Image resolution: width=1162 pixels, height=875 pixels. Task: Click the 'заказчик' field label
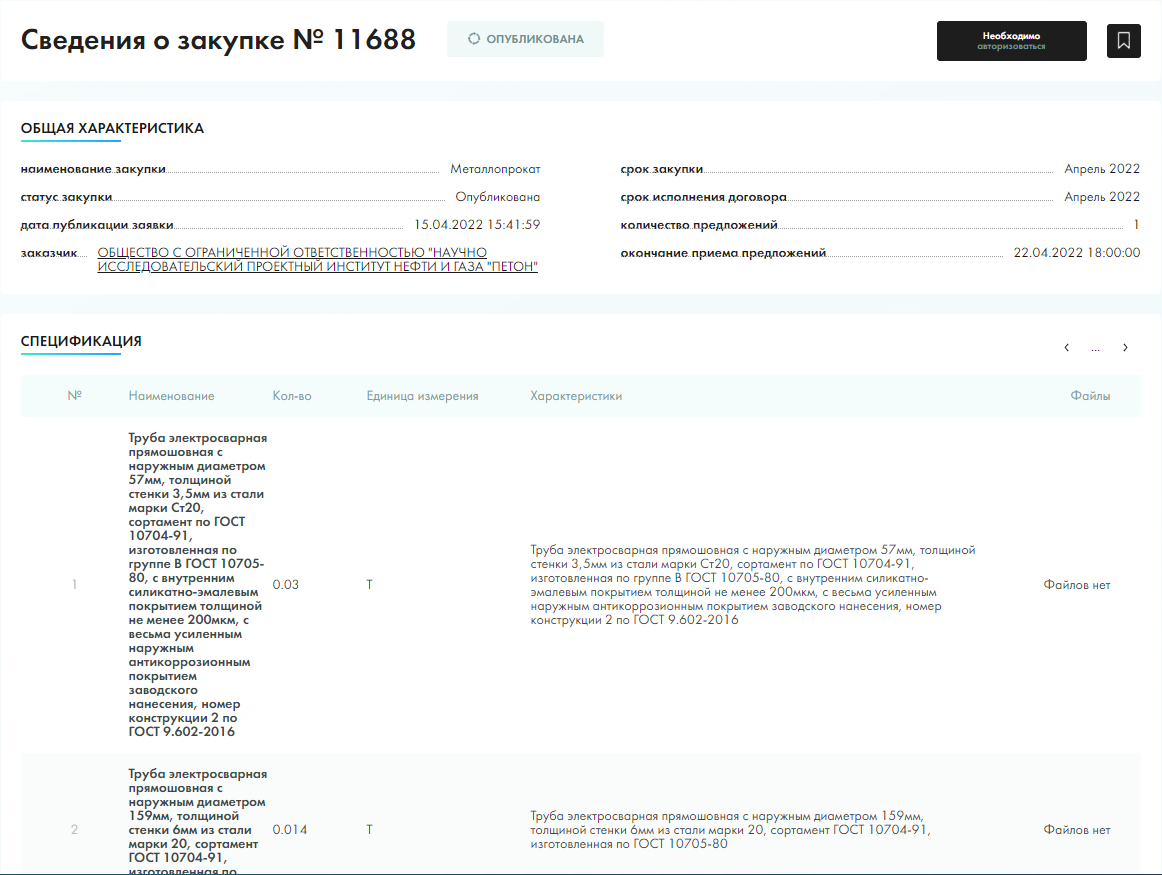click(x=49, y=253)
